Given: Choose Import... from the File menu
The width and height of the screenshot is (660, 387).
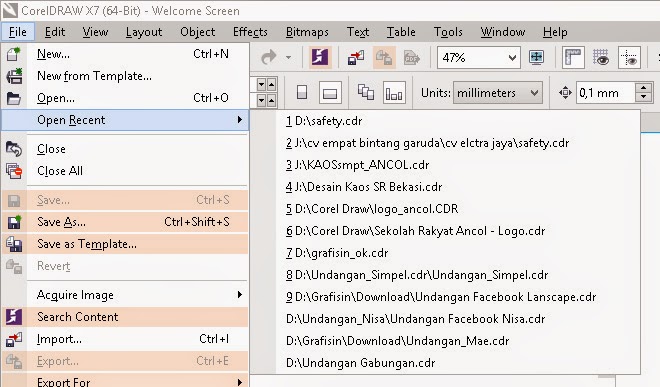Looking at the screenshot, I should [125, 339].
